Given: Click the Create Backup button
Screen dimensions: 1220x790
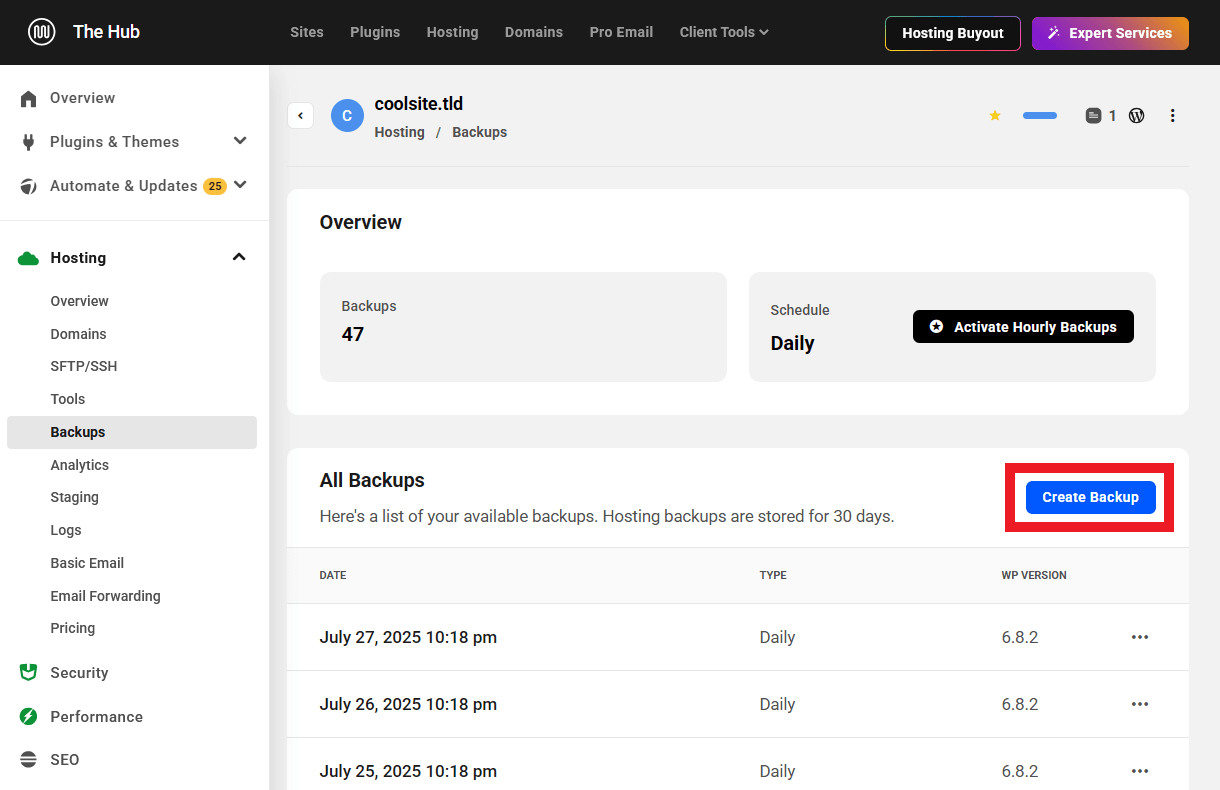Looking at the screenshot, I should [1090, 497].
